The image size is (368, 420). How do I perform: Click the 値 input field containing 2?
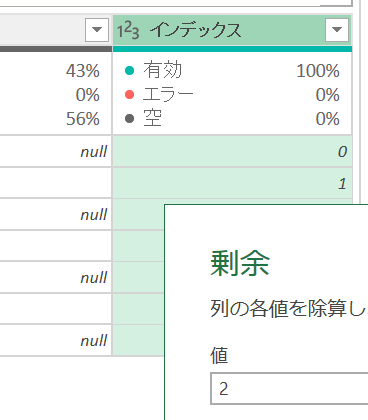click(289, 389)
